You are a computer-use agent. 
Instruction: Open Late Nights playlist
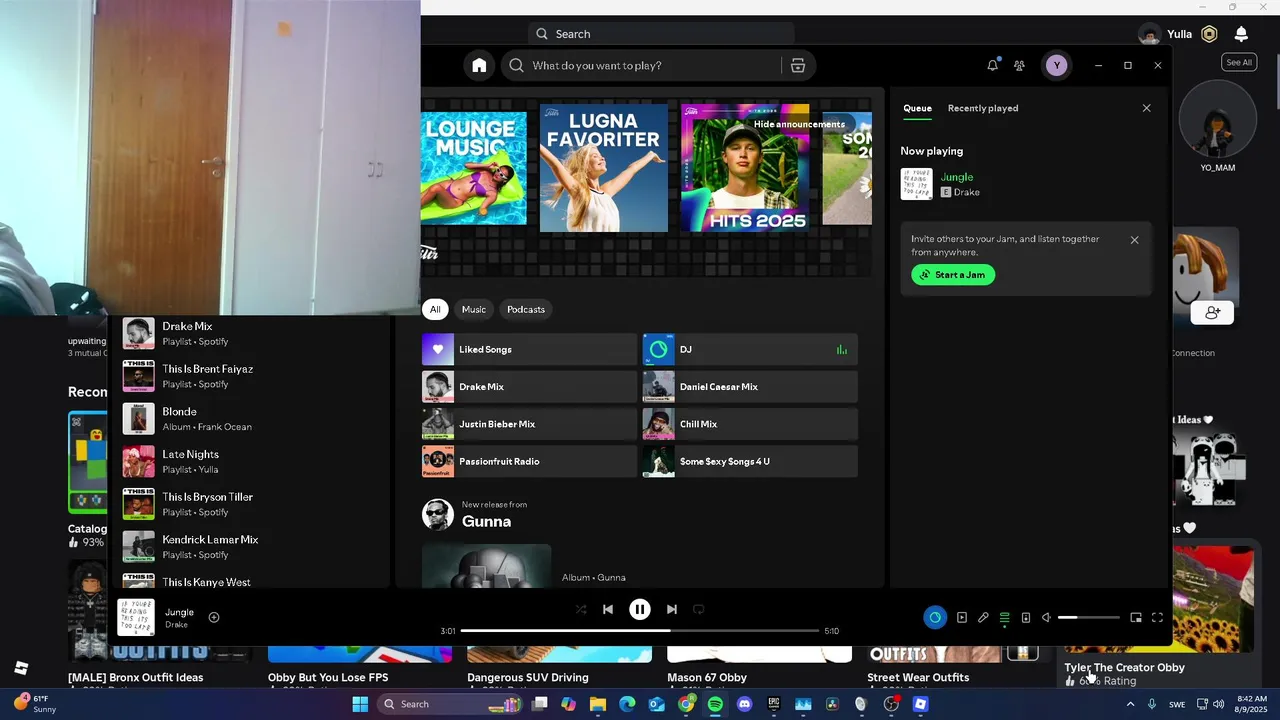tap(250, 461)
